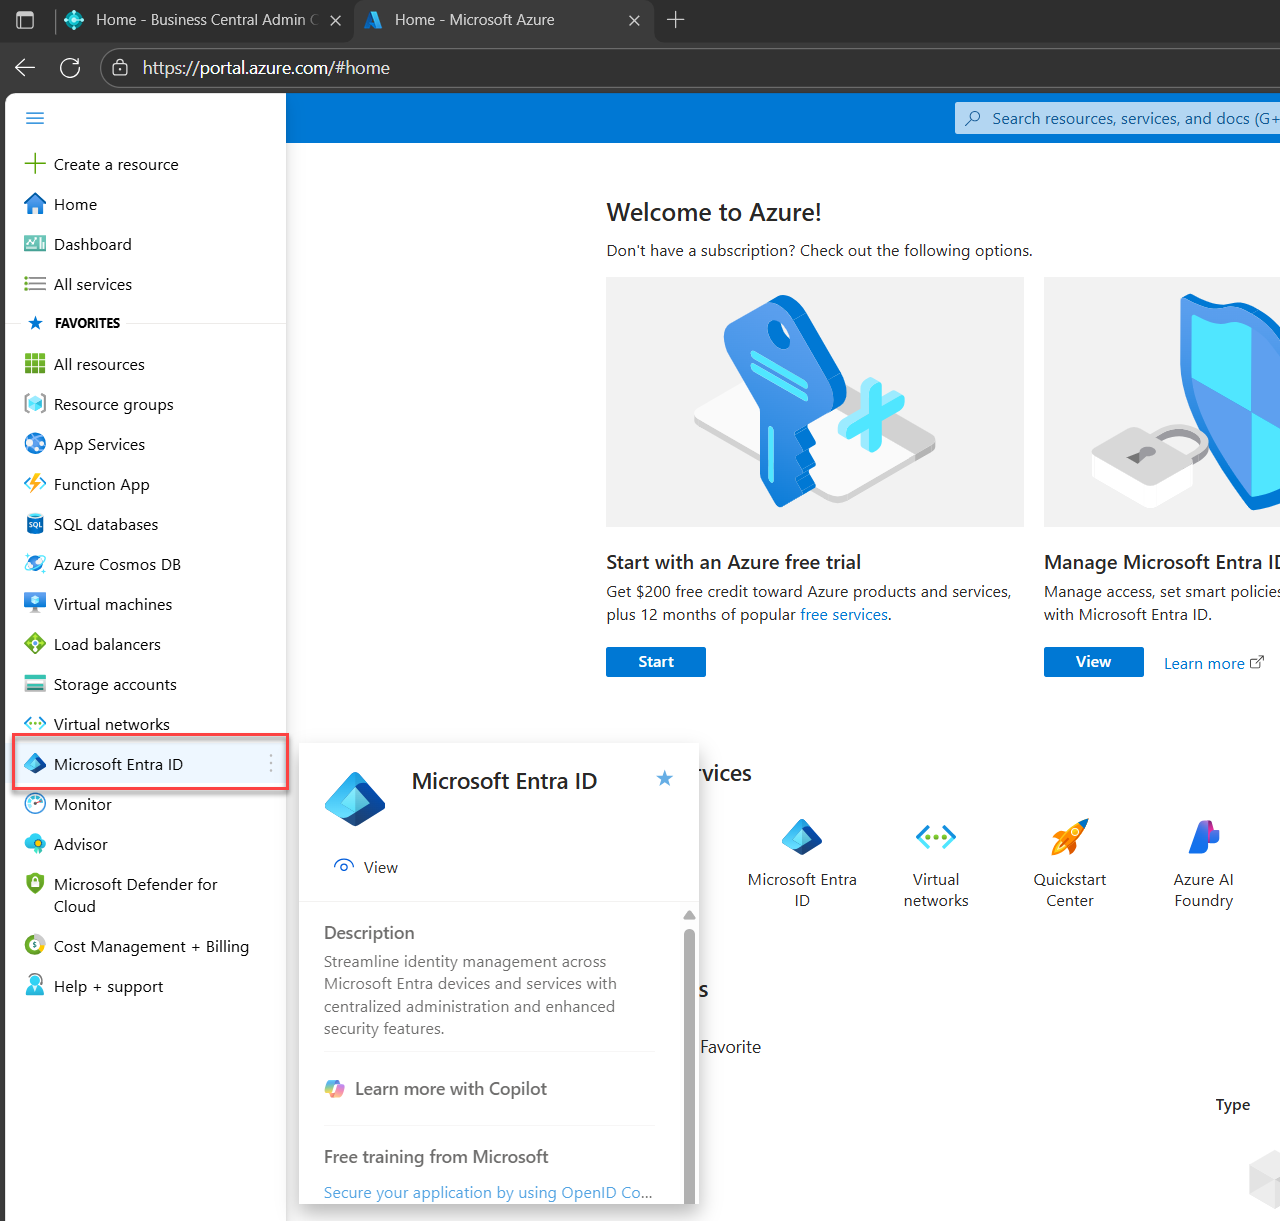Viewport: 1280px width, 1221px height.
Task: Click the Monitor gauge icon
Action: coord(35,804)
